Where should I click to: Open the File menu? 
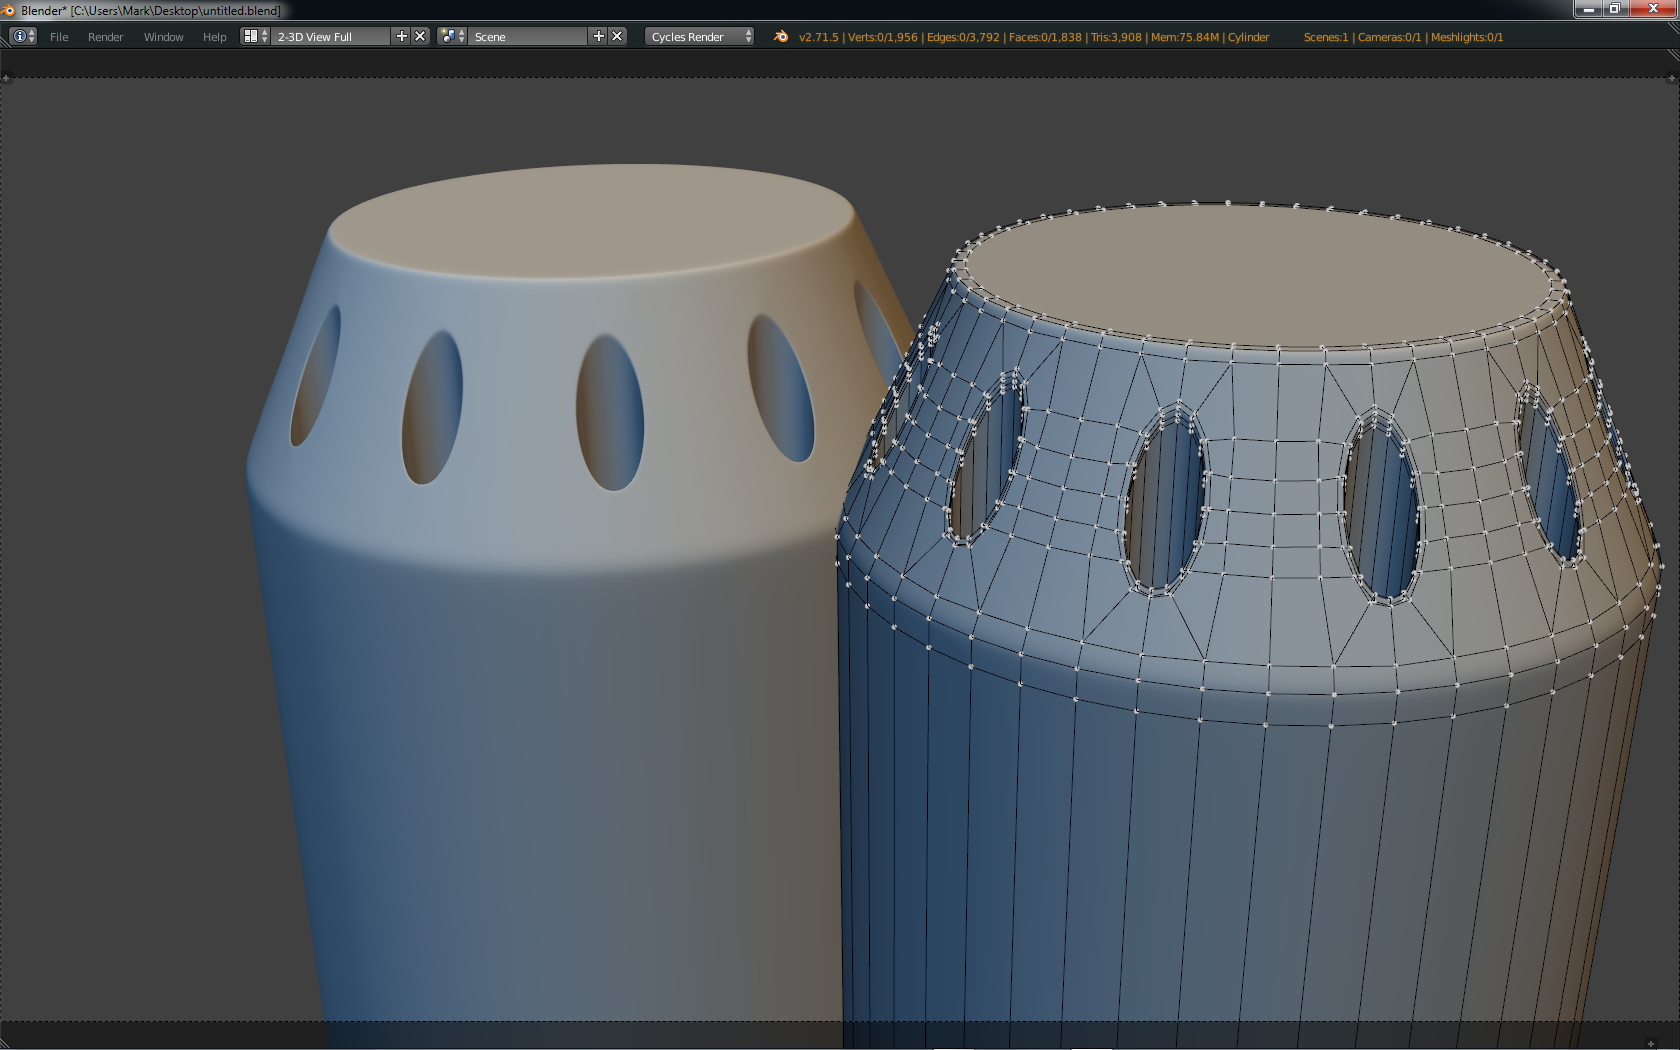59,37
